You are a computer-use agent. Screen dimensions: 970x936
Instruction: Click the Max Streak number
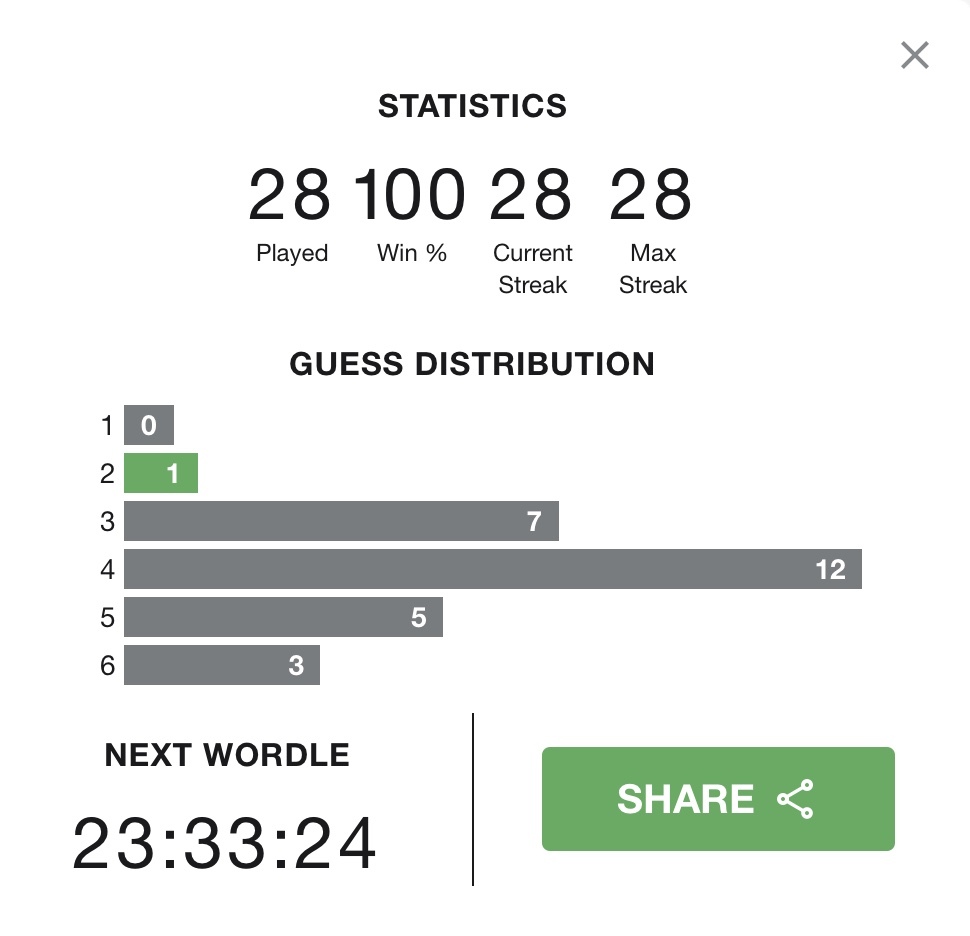tap(651, 196)
